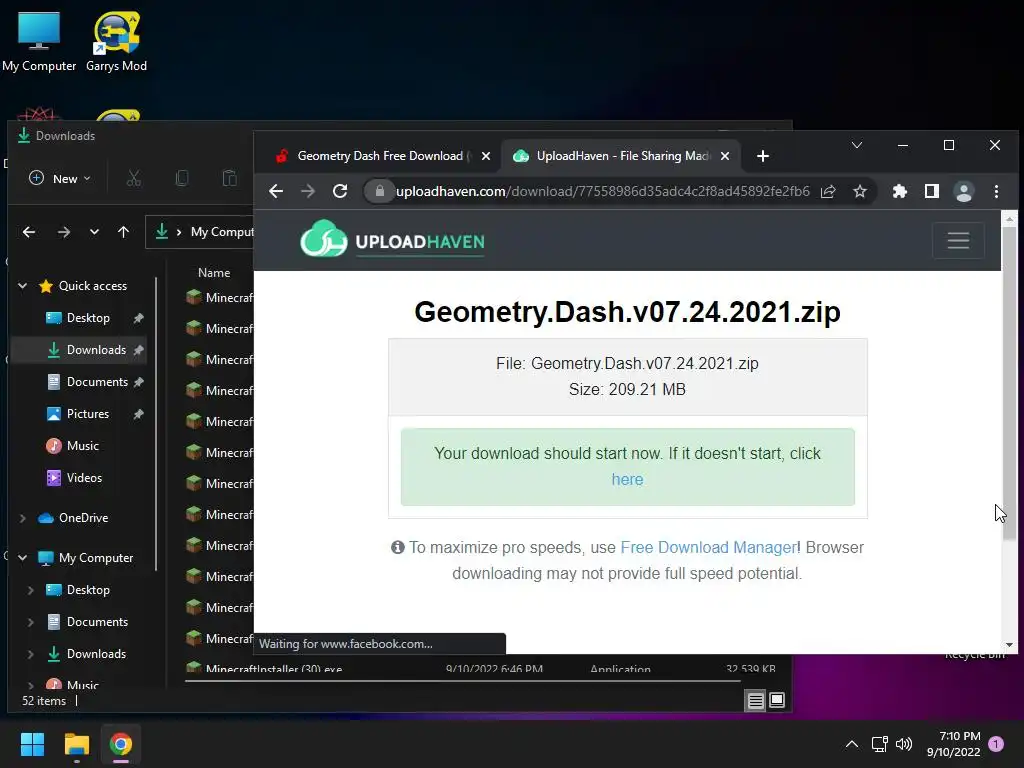Collapse the Quick access tree node
The width and height of the screenshot is (1024, 768).
point(23,286)
